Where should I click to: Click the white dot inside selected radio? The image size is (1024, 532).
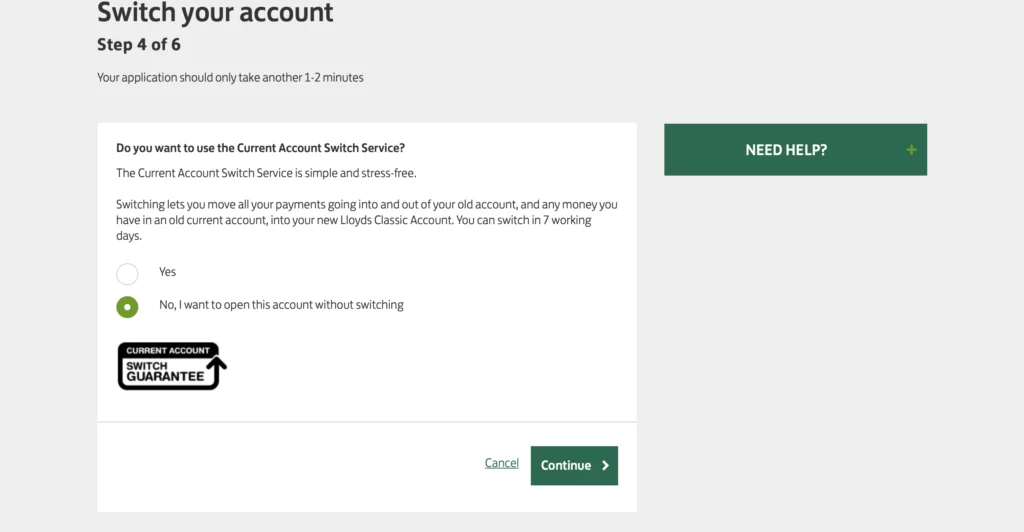tap(127, 307)
